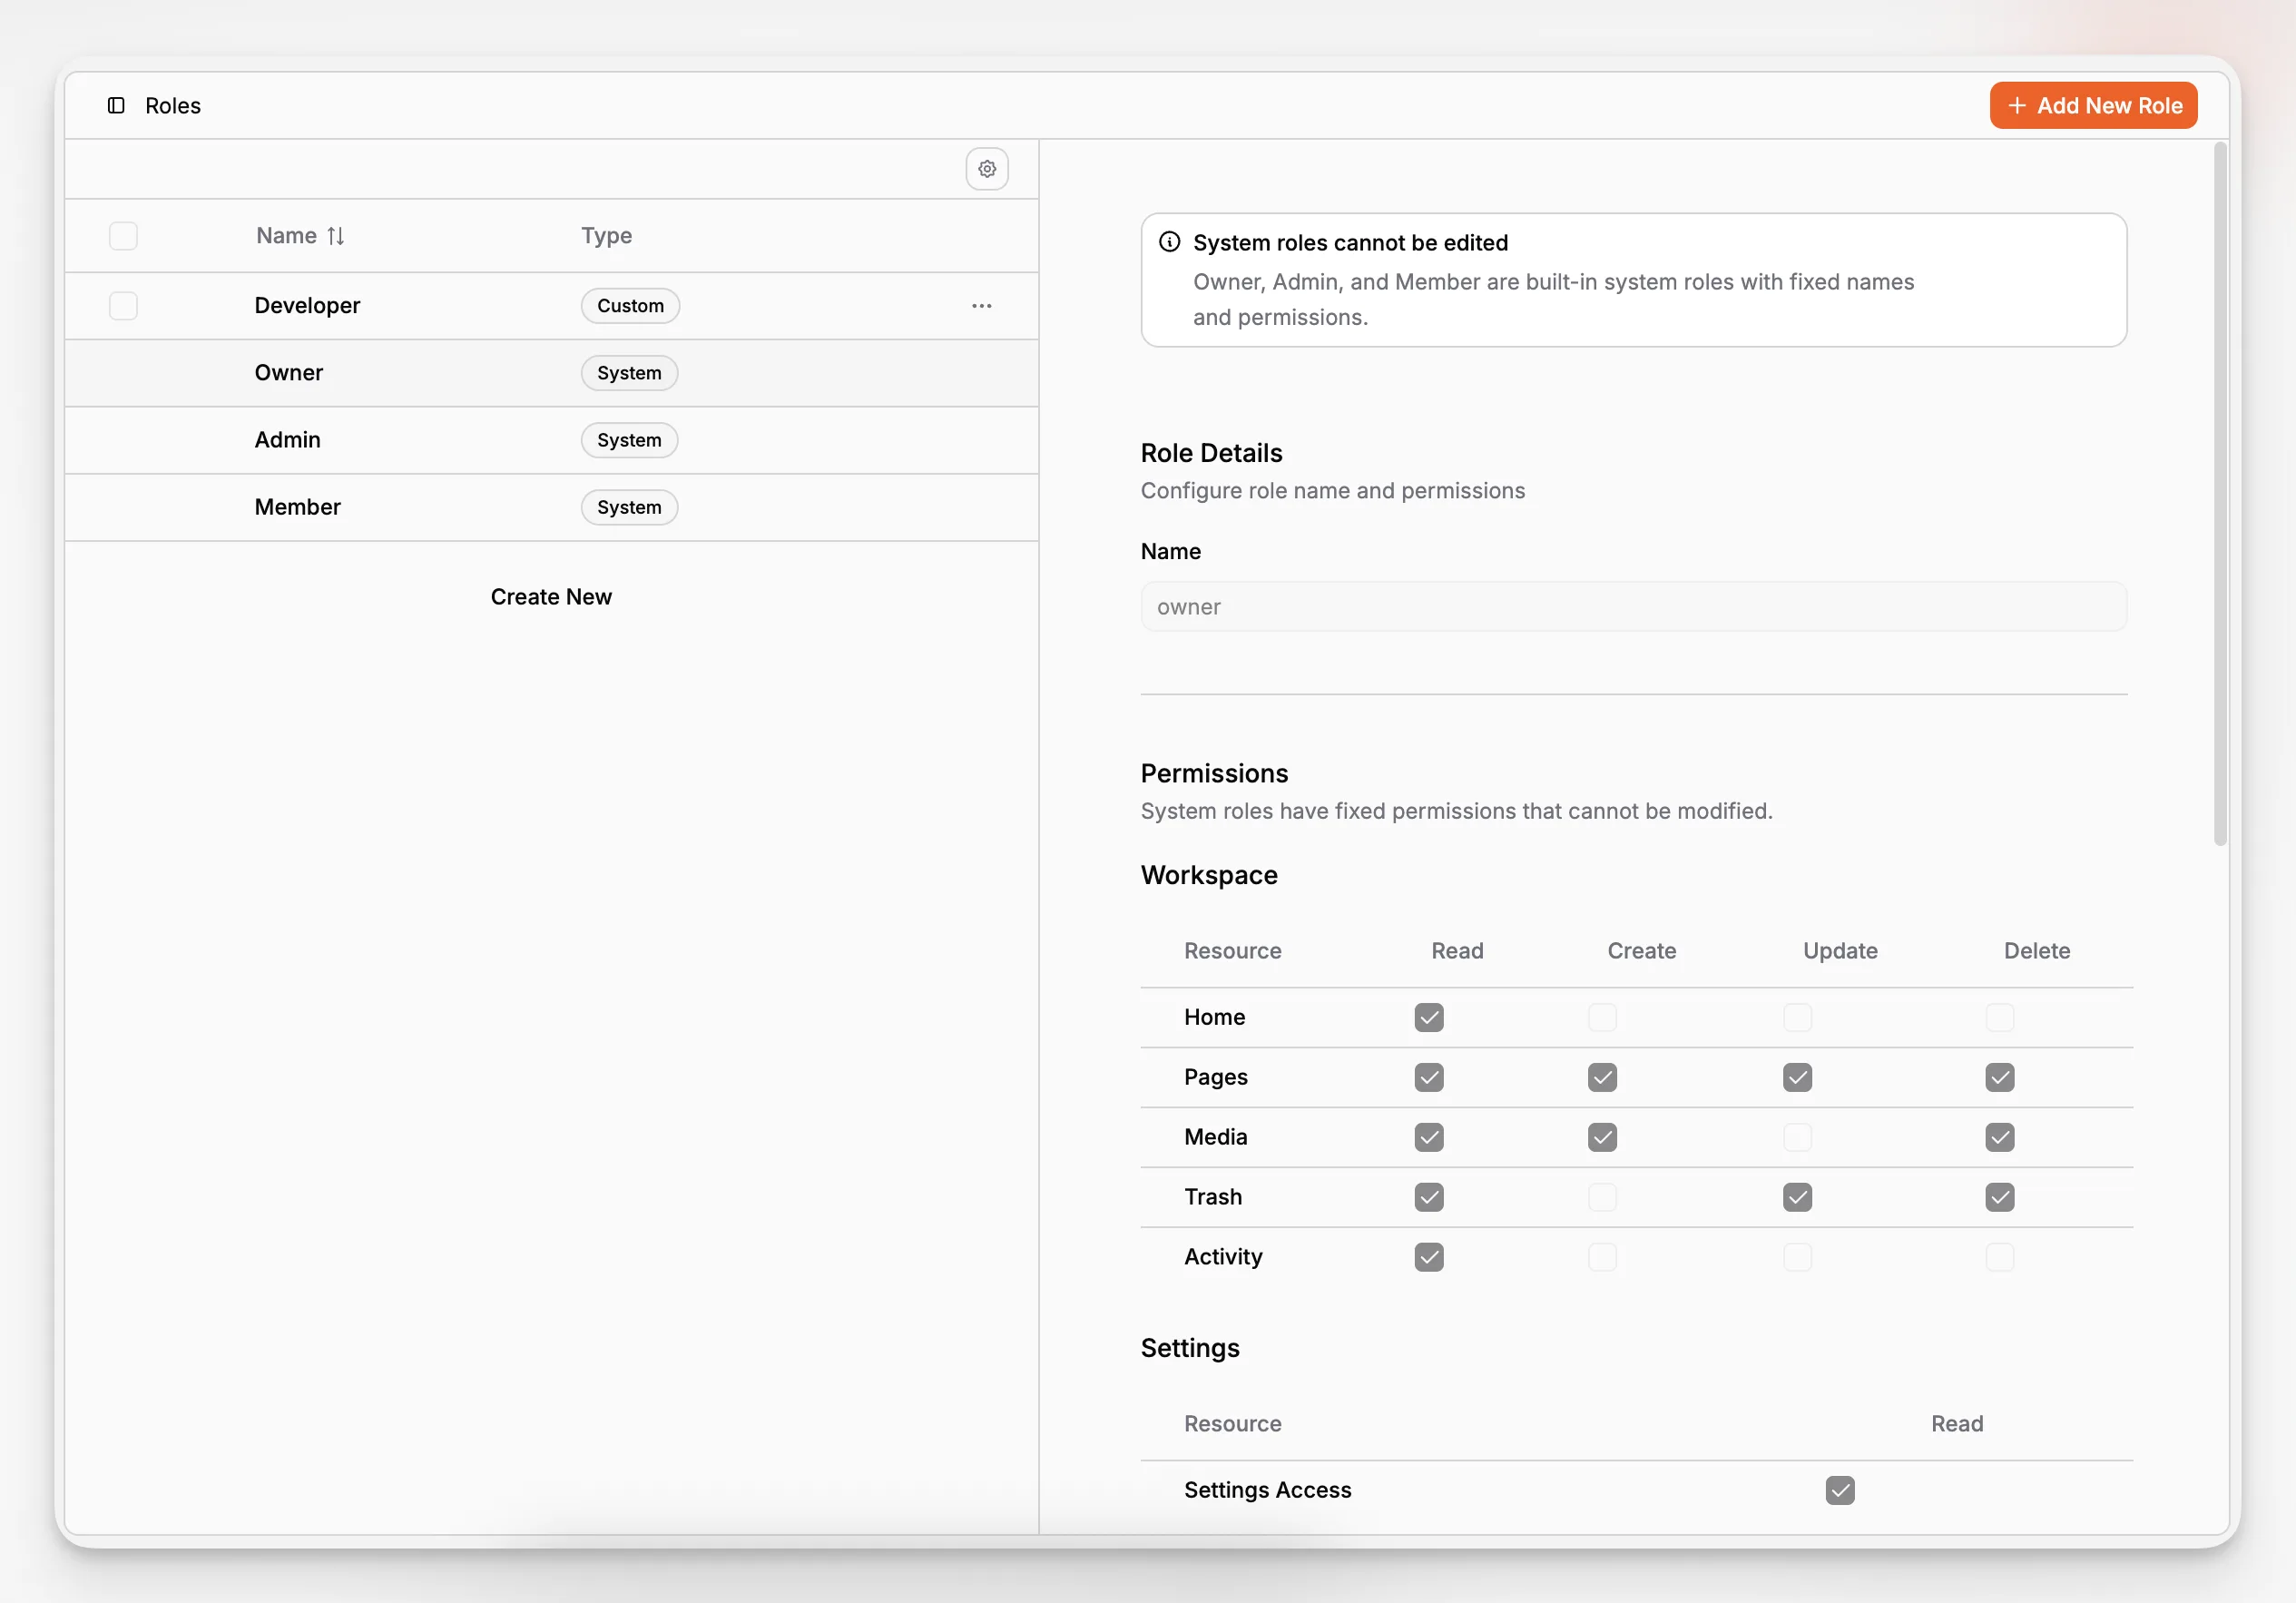Toggle Activity Delete permission checkbox

1999,1257
